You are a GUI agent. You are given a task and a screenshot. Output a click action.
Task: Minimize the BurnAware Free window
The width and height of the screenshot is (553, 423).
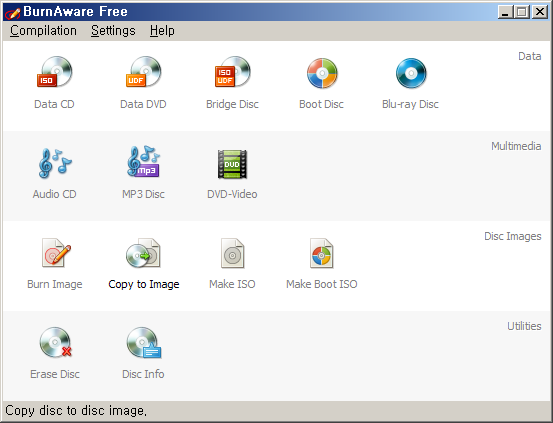[505, 12]
